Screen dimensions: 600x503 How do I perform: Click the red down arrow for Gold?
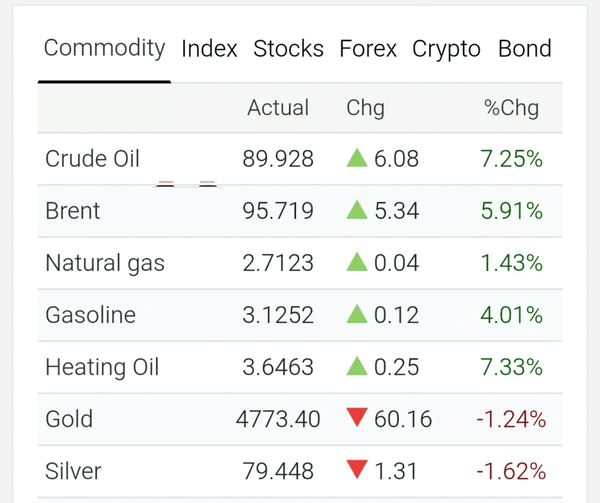[357, 417]
